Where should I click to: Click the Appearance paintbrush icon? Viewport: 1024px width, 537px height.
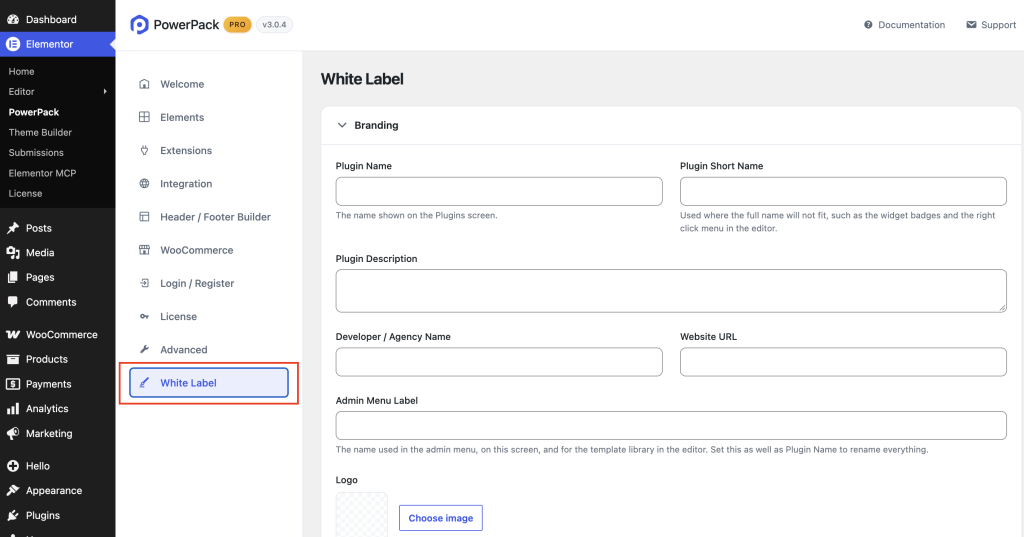[x=12, y=491]
